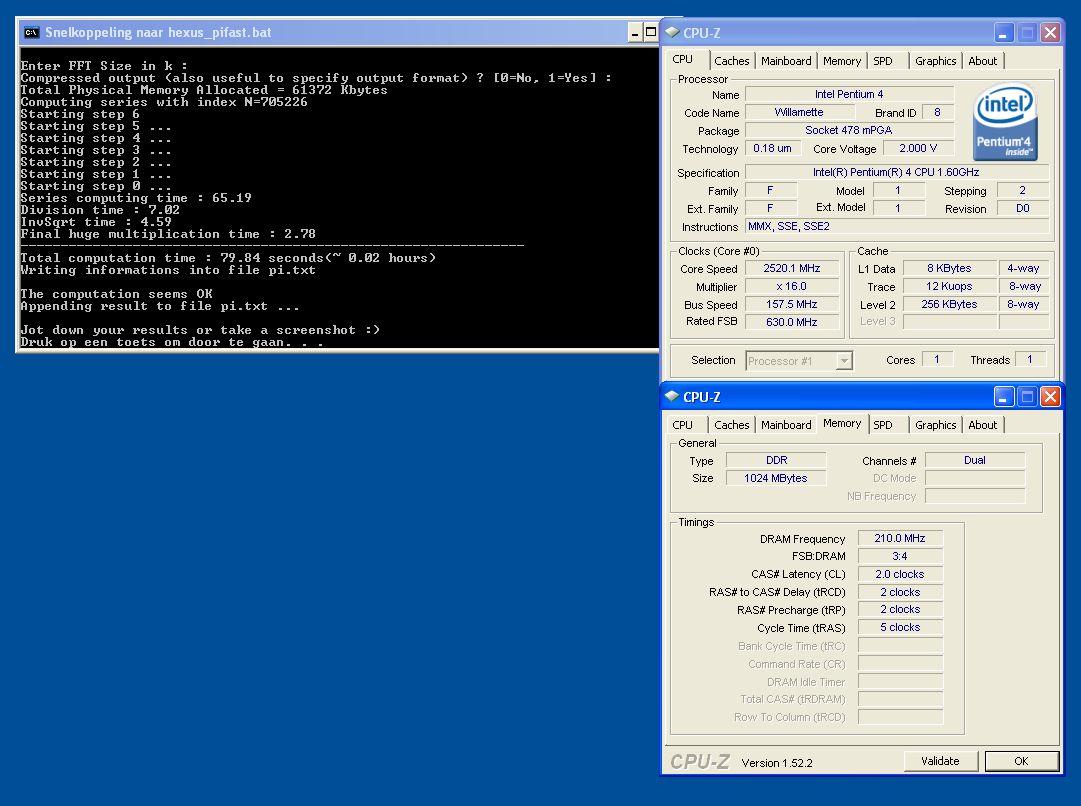Image resolution: width=1081 pixels, height=806 pixels.
Task: Click the '1024 MBytes' memory size value
Action: click(x=776, y=478)
